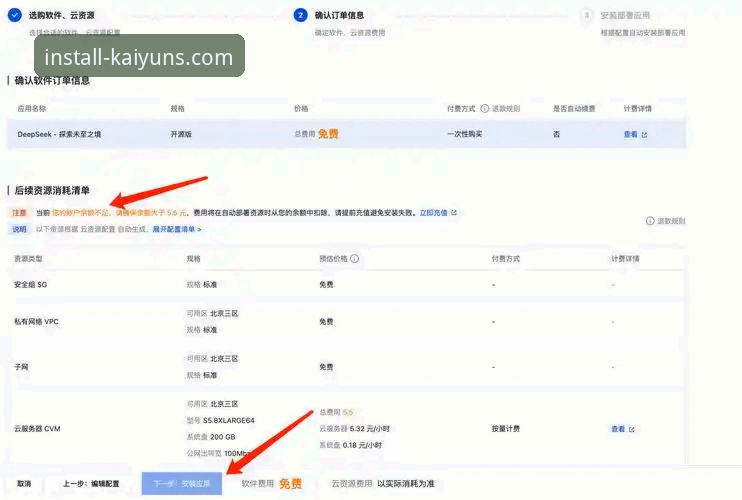Click 是否自动续费 column header
Viewport: 742px width, 500px height.
[x=574, y=108]
